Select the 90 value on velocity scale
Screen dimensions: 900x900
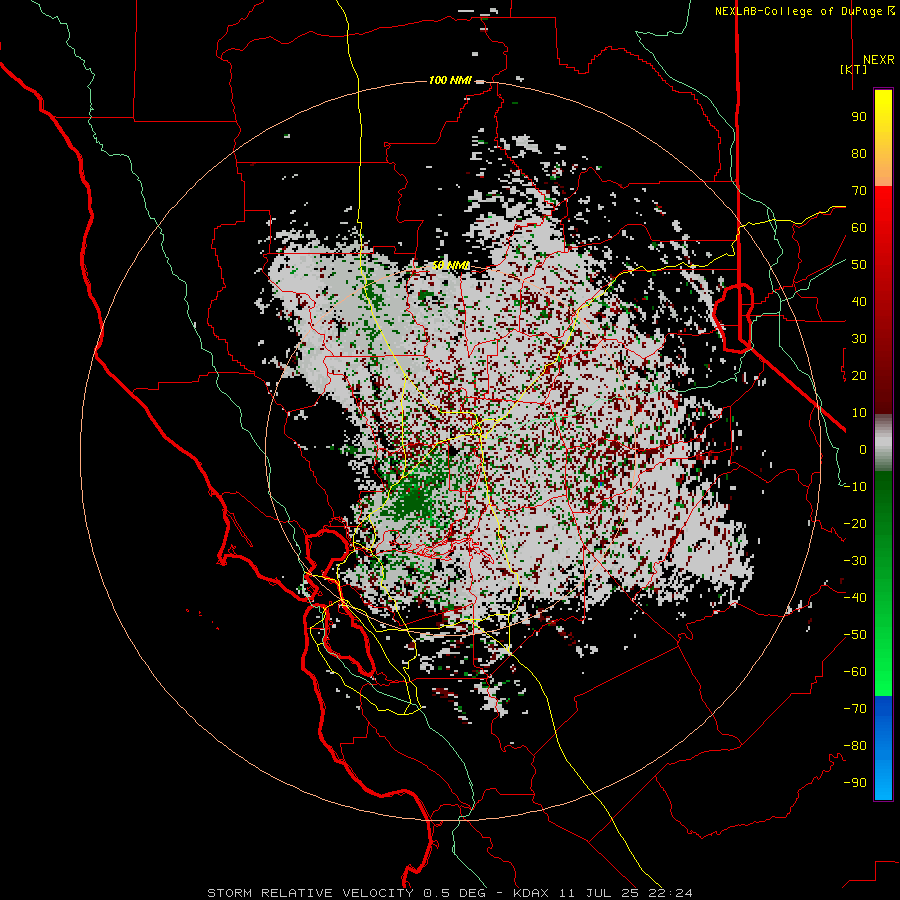point(859,117)
